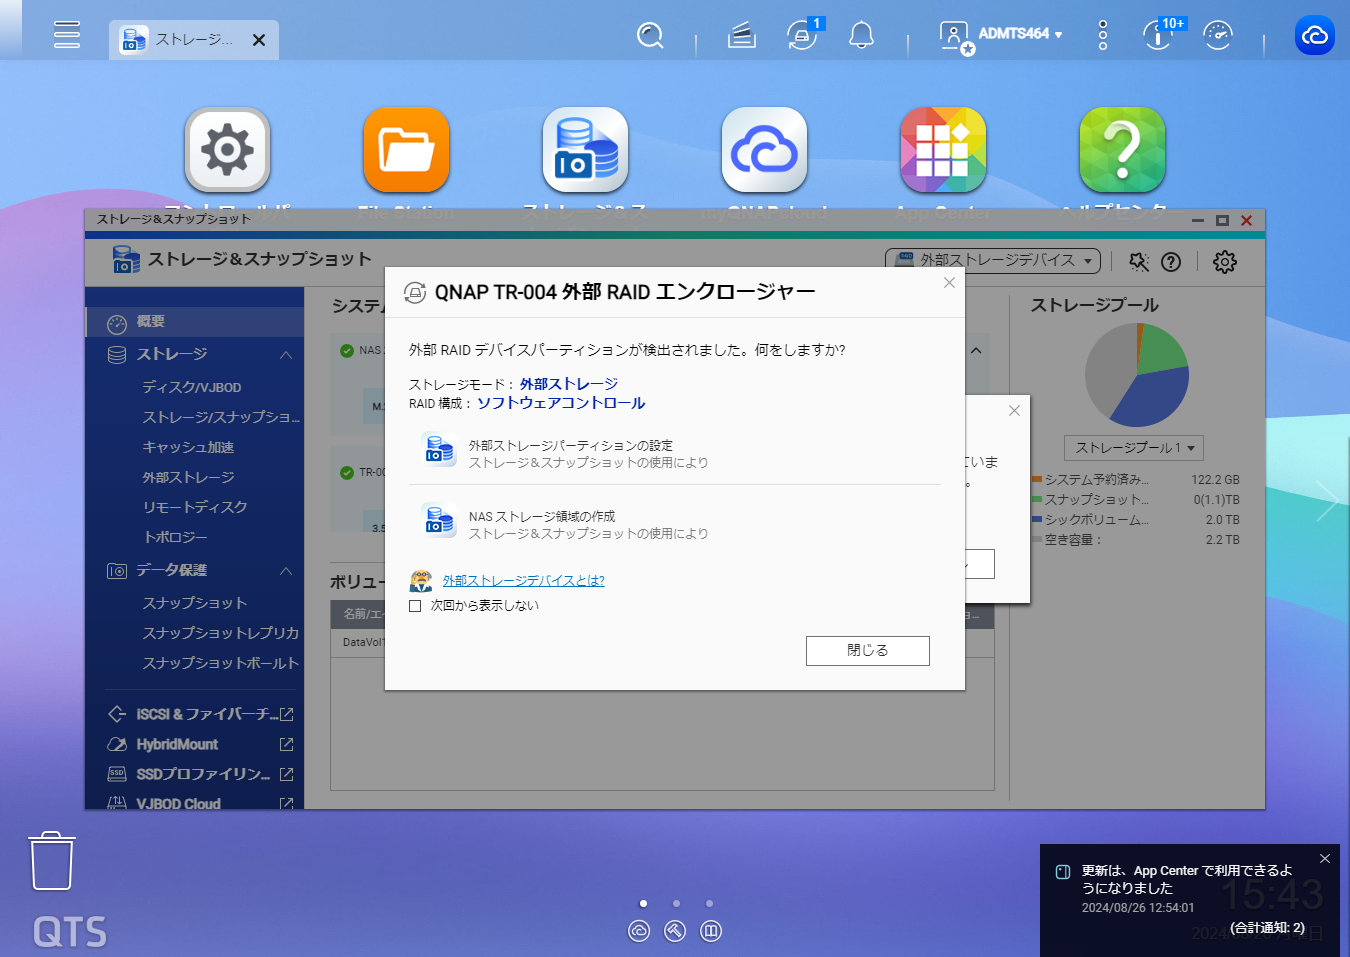Open background tasks icon in top bar
This screenshot has height=957, width=1350.
pyautogui.click(x=741, y=37)
